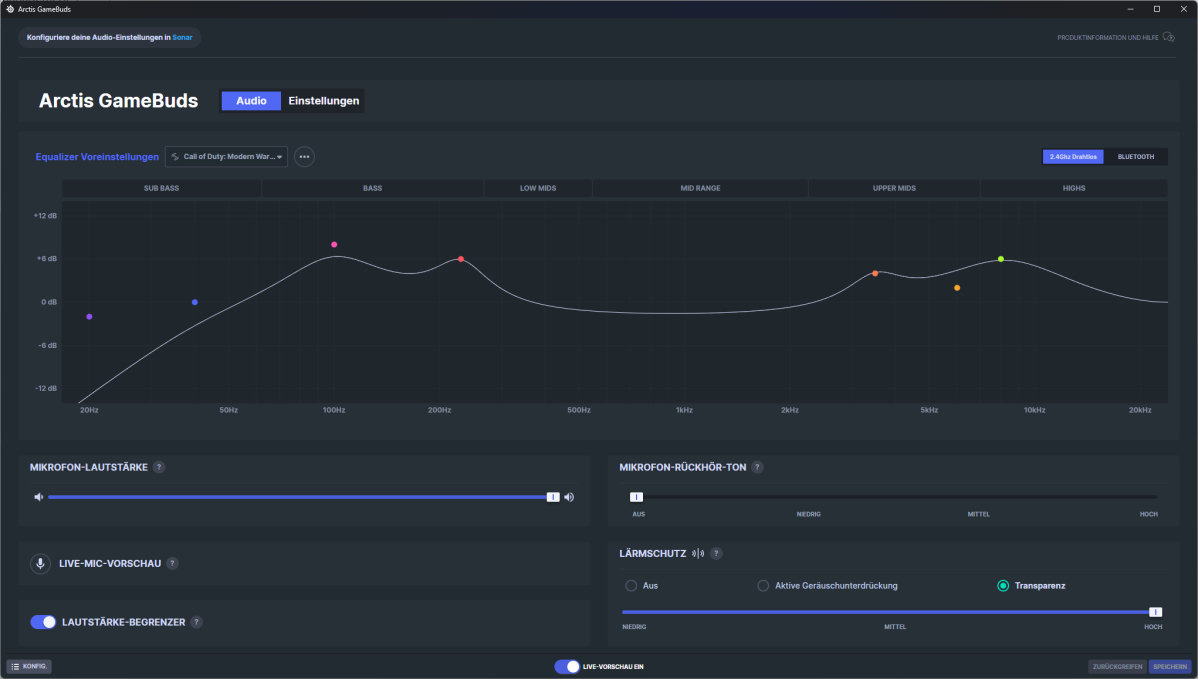1198x679 pixels.
Task: Open the Sonar link in header
Action: (x=182, y=38)
